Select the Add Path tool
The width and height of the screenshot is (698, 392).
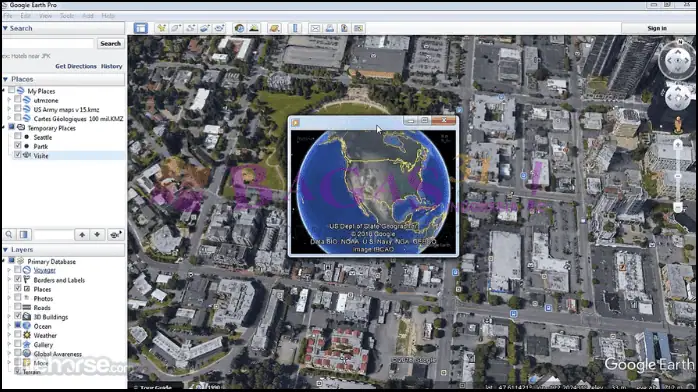click(x=191, y=28)
